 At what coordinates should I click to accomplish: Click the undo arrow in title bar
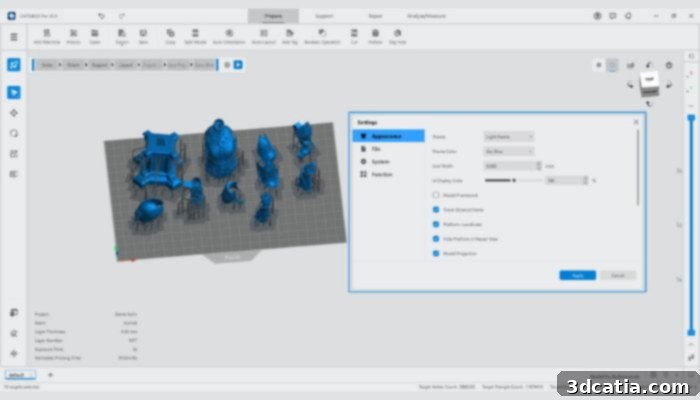101,16
